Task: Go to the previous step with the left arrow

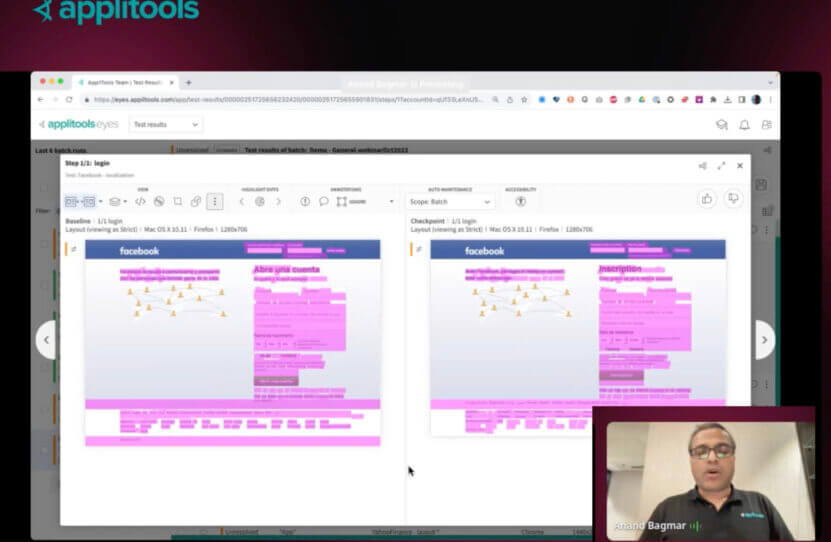Action: pyautogui.click(x=47, y=340)
